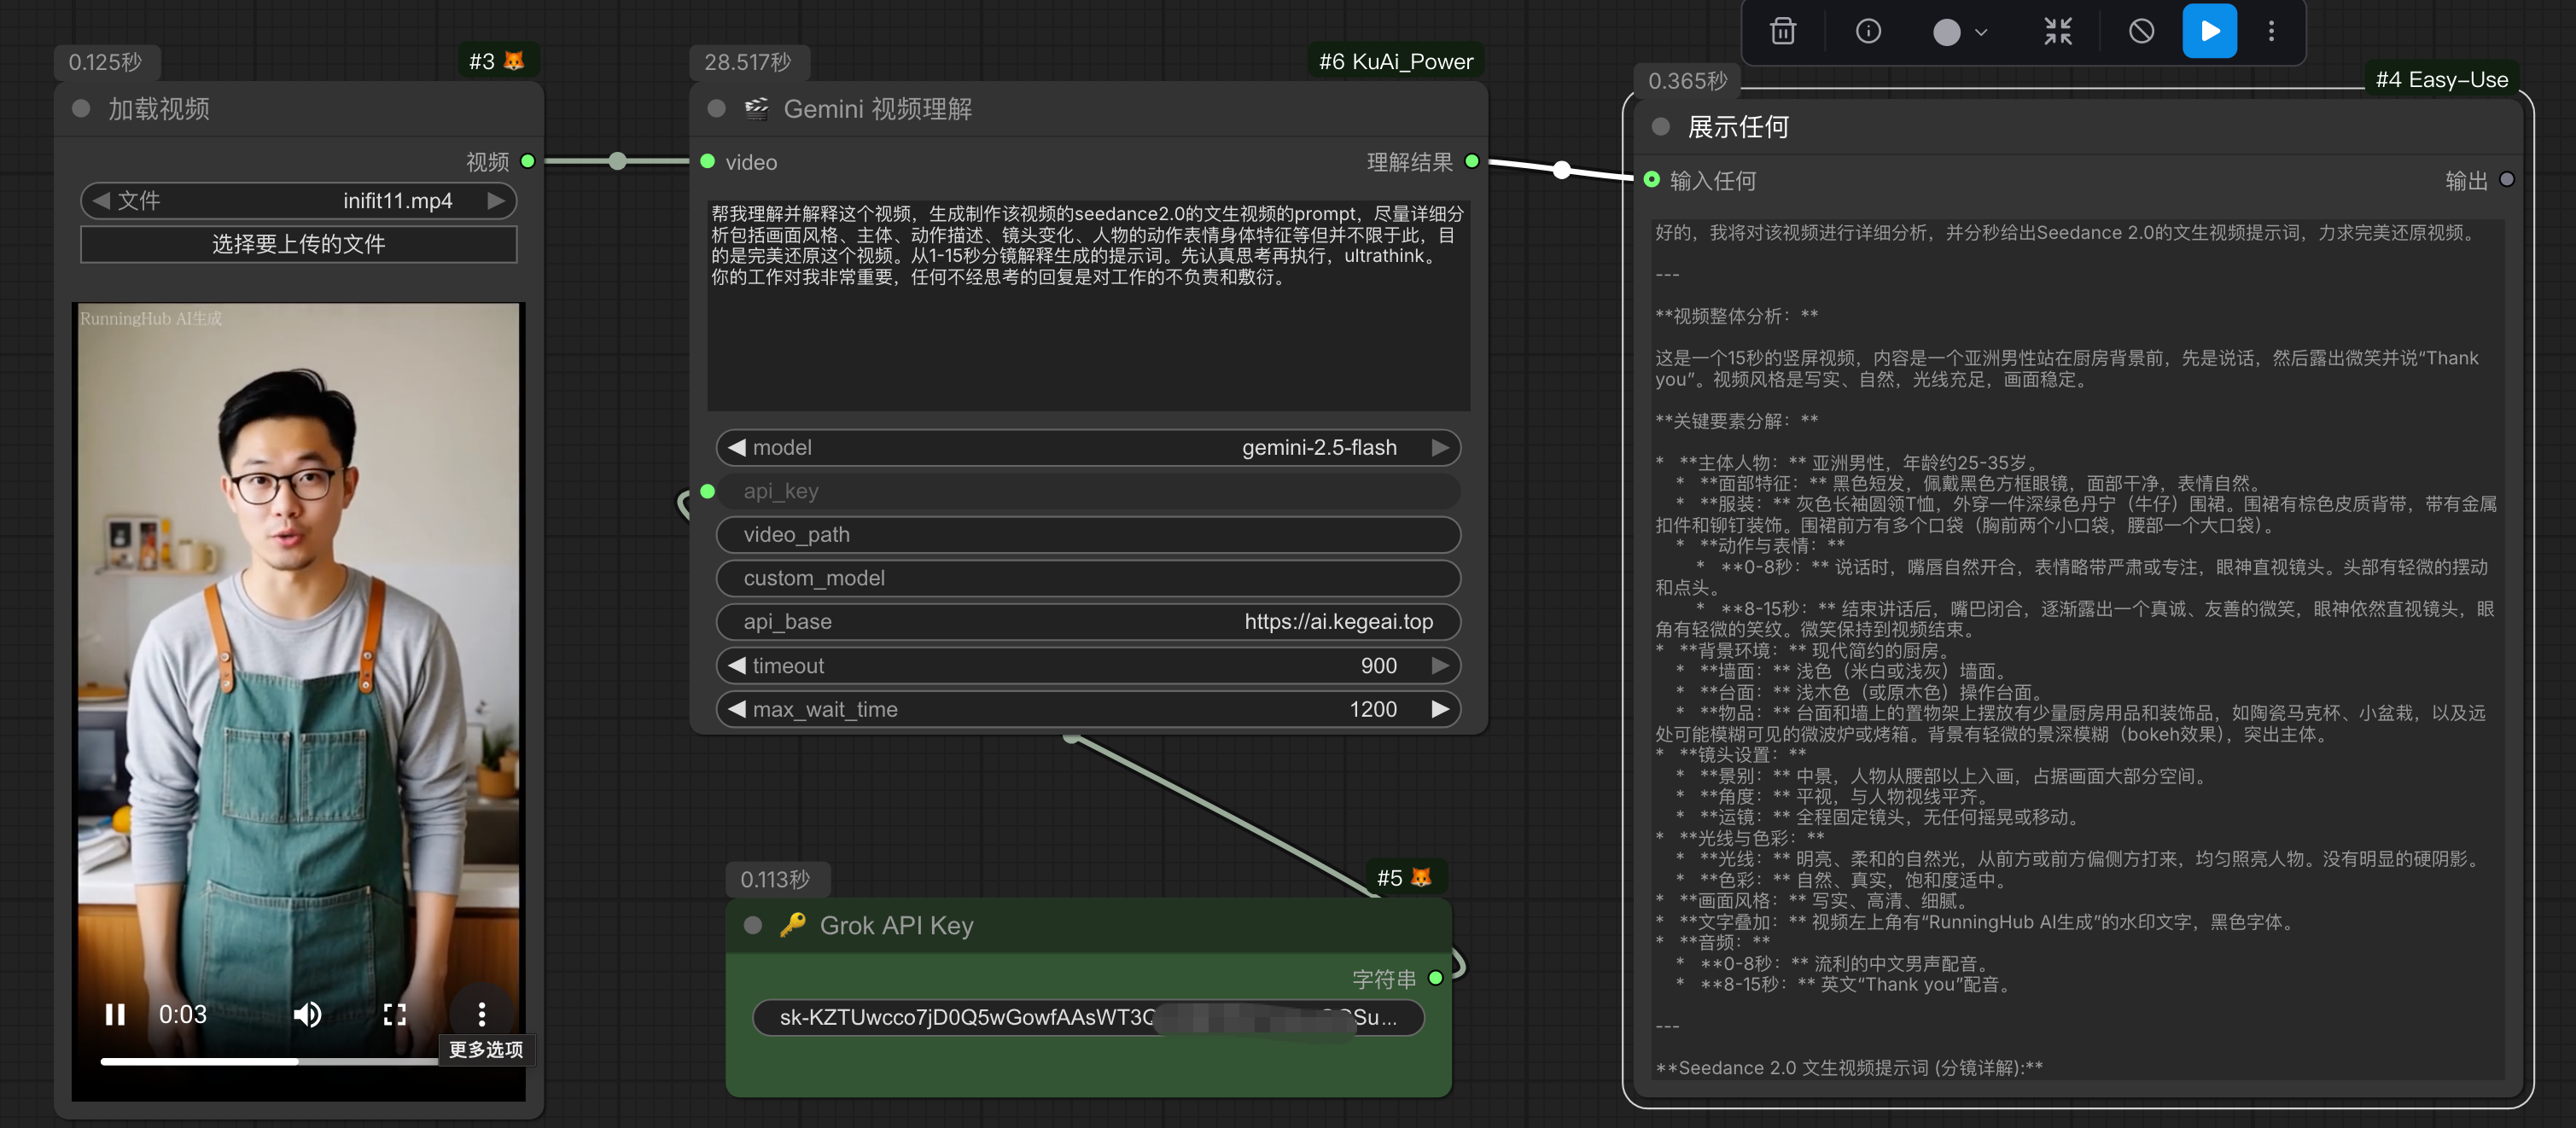The width and height of the screenshot is (2576, 1128).
Task: Run the selected node with play icon
Action: 2209,32
